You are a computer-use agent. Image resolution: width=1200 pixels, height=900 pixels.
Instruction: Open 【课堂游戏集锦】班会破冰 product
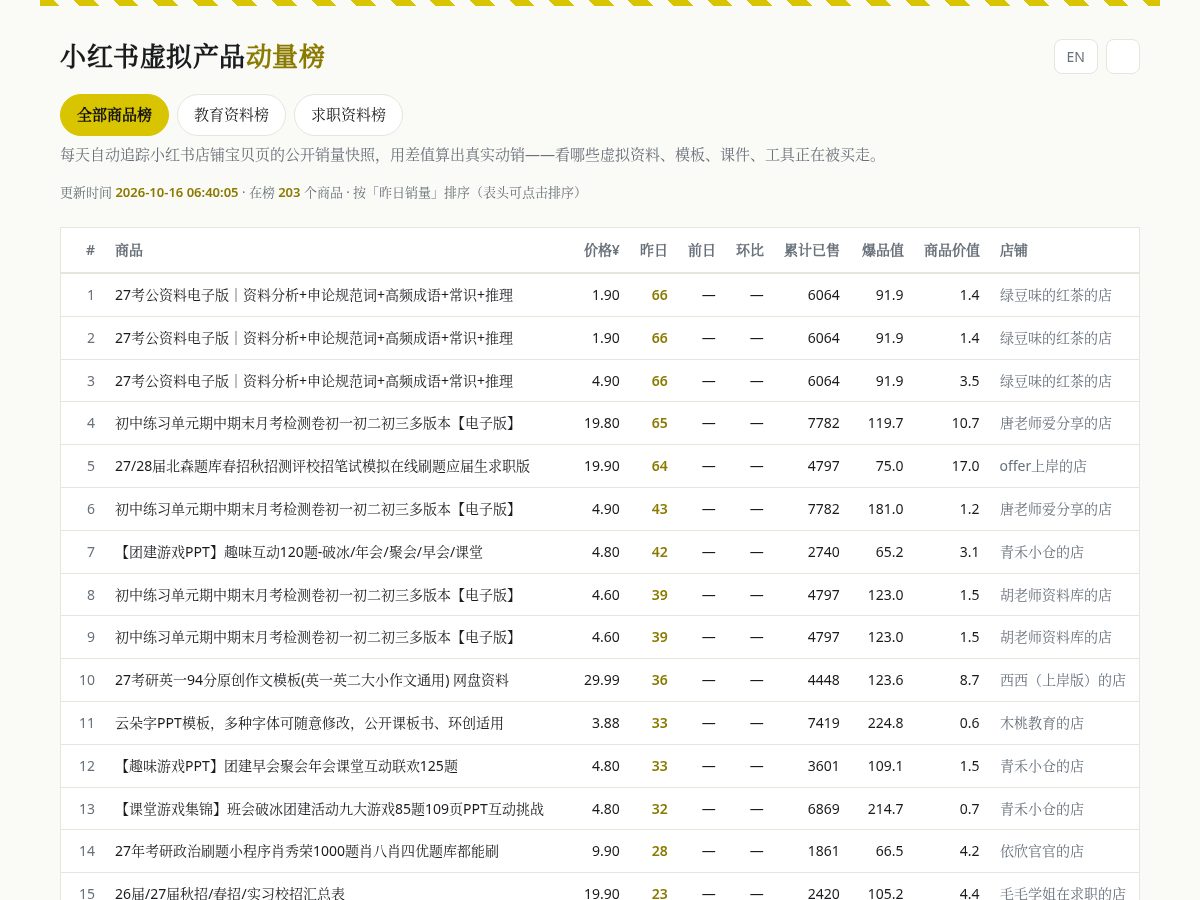click(x=330, y=809)
